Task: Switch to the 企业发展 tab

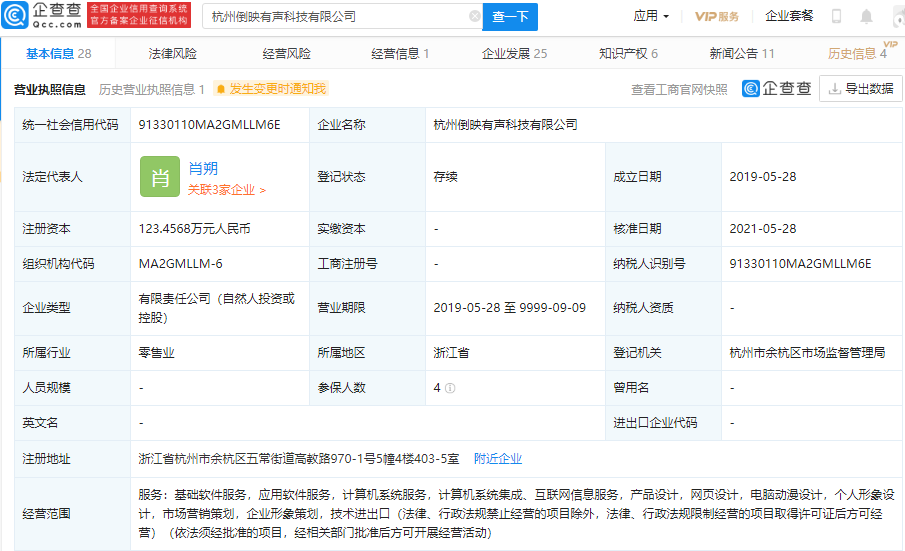Action: [x=514, y=54]
